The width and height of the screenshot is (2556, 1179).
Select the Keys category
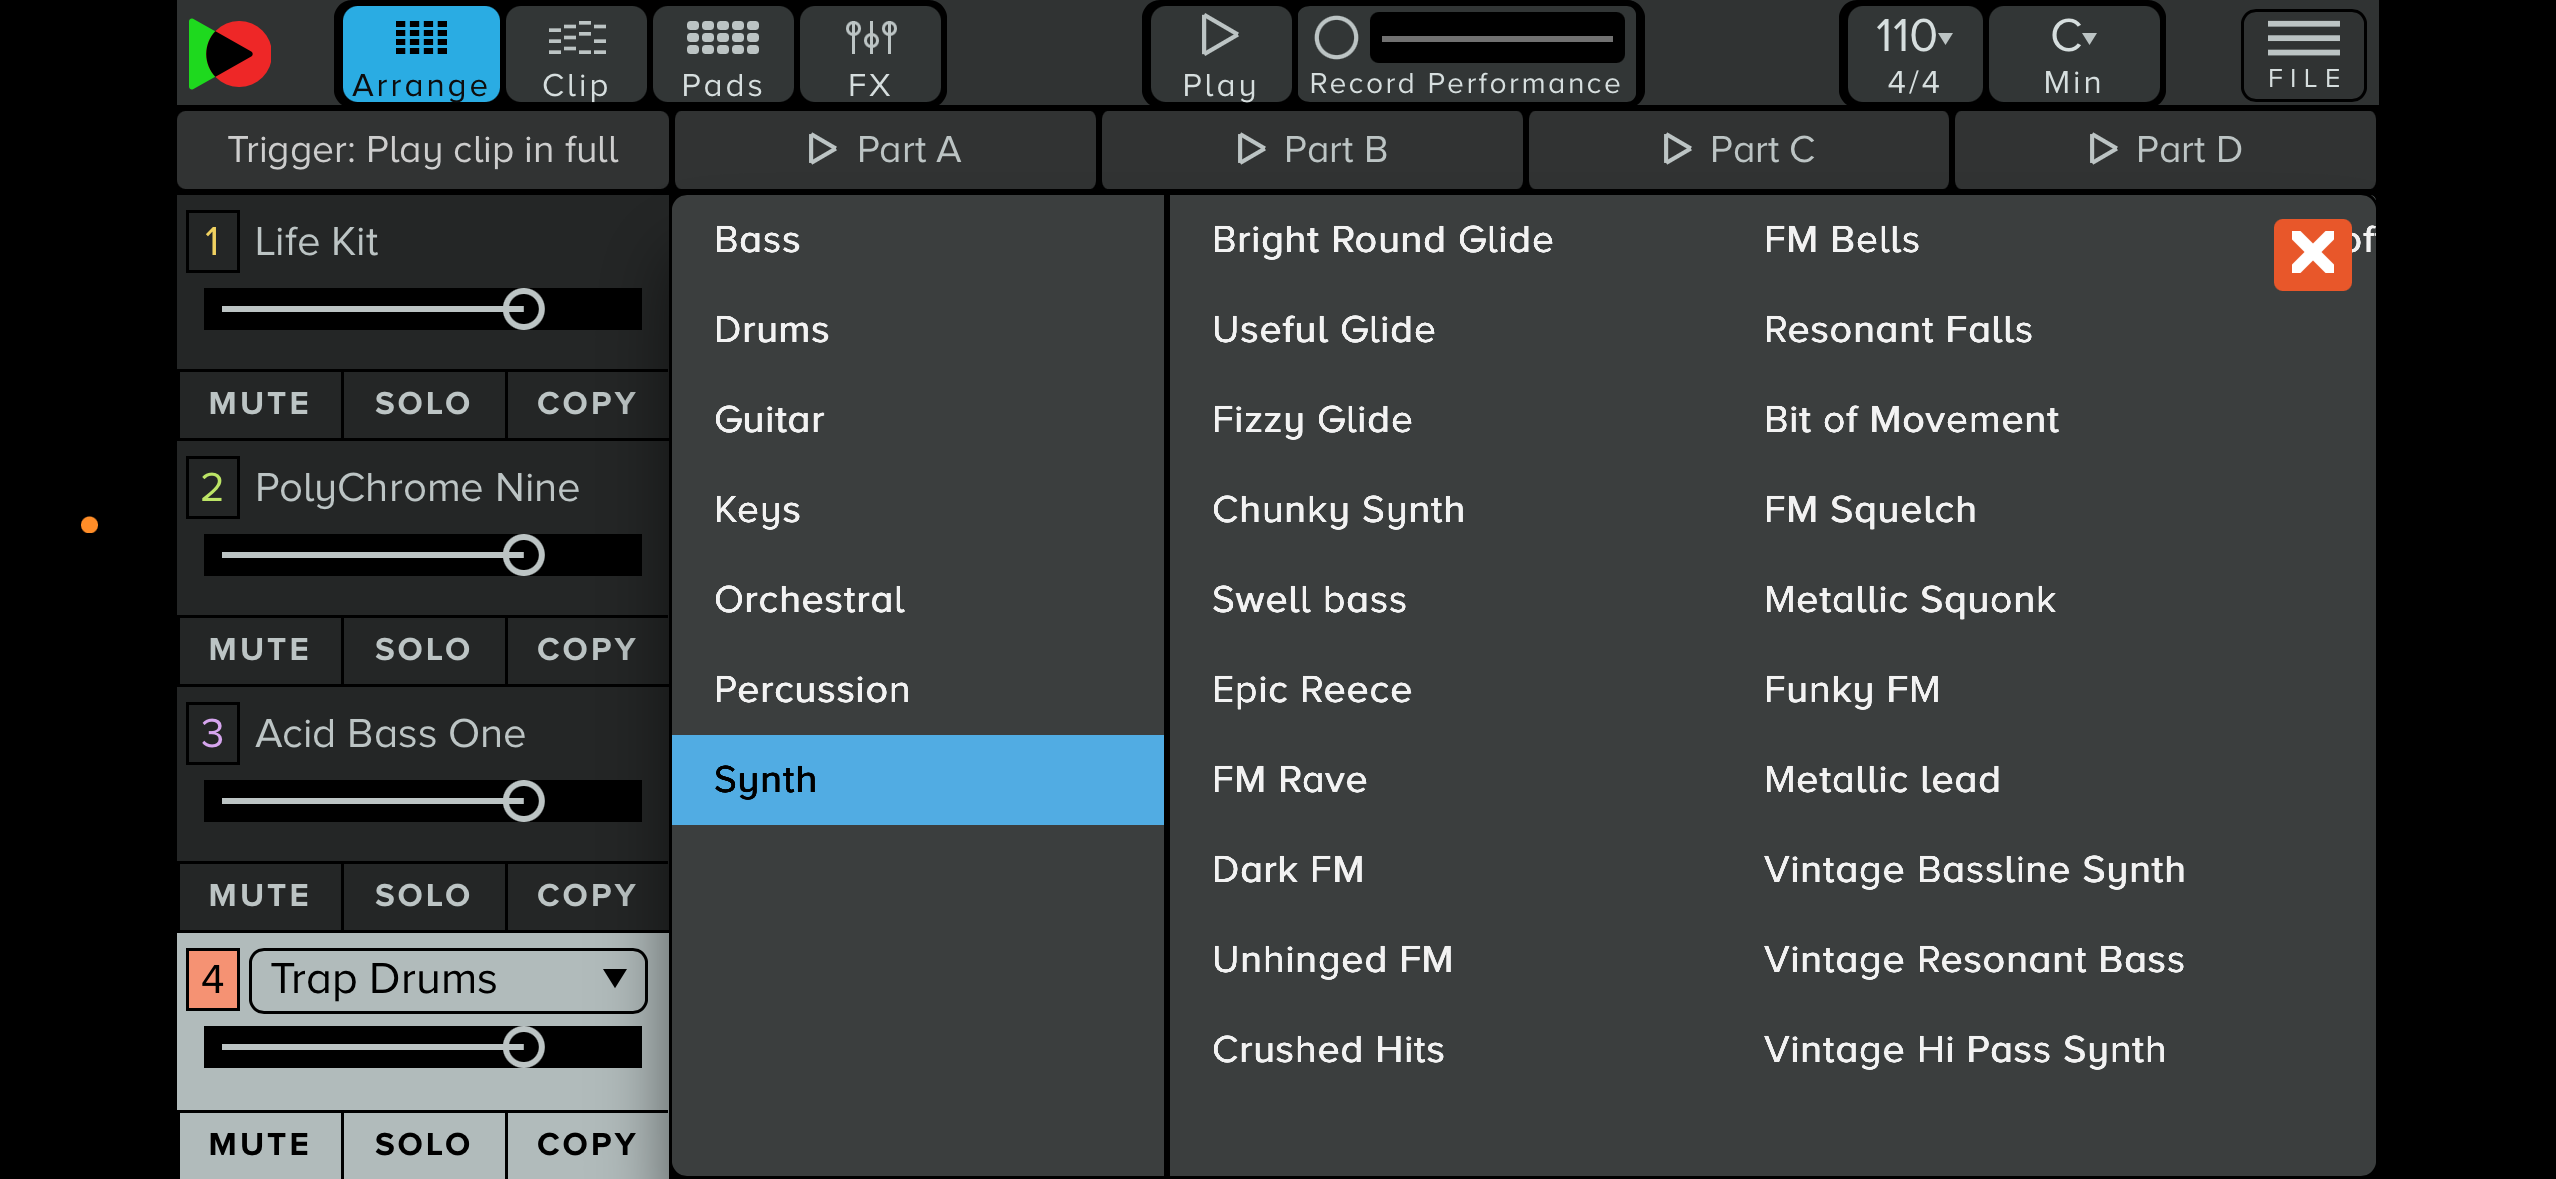point(918,510)
